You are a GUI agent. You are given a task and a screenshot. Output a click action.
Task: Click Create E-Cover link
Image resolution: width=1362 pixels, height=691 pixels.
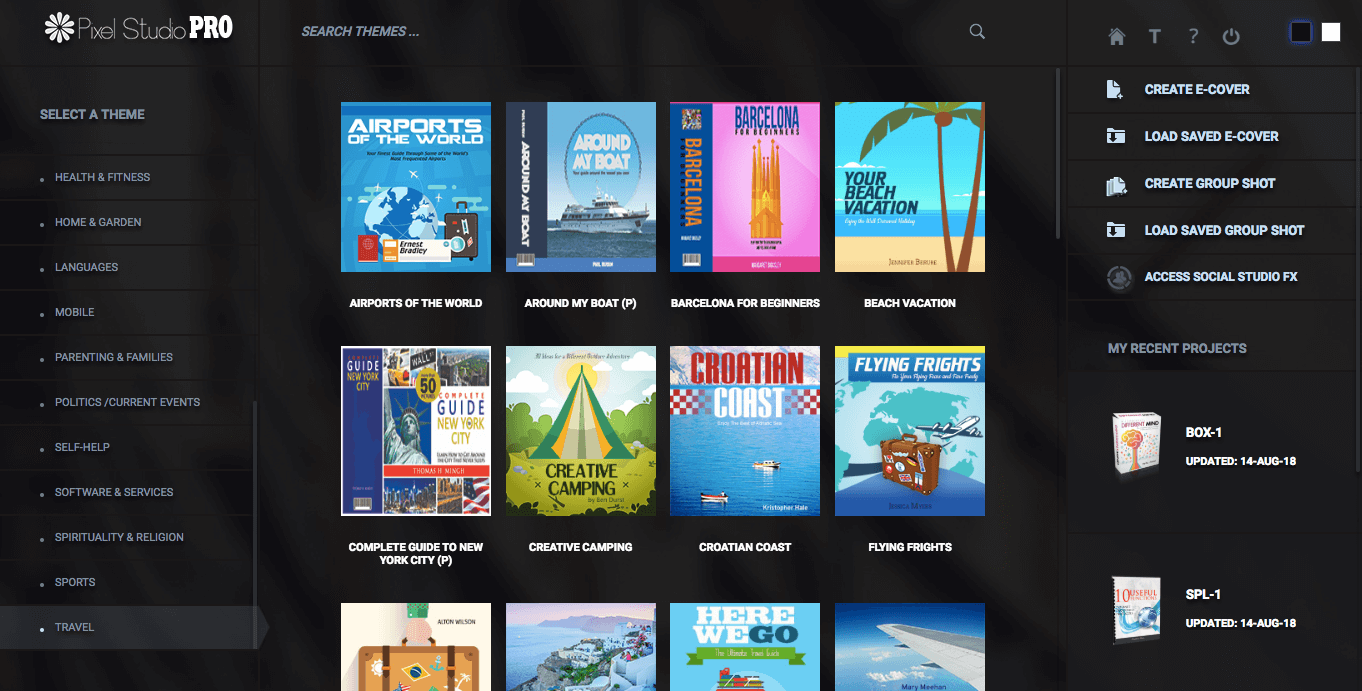pyautogui.click(x=1197, y=89)
